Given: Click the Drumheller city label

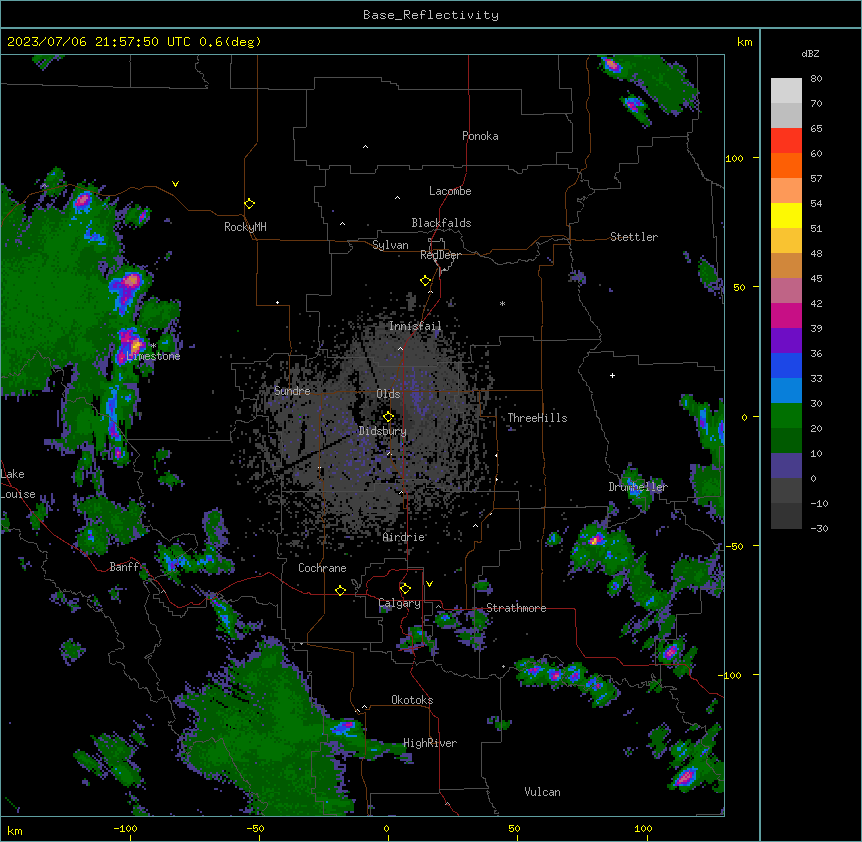Looking at the screenshot, I should pos(638,486).
